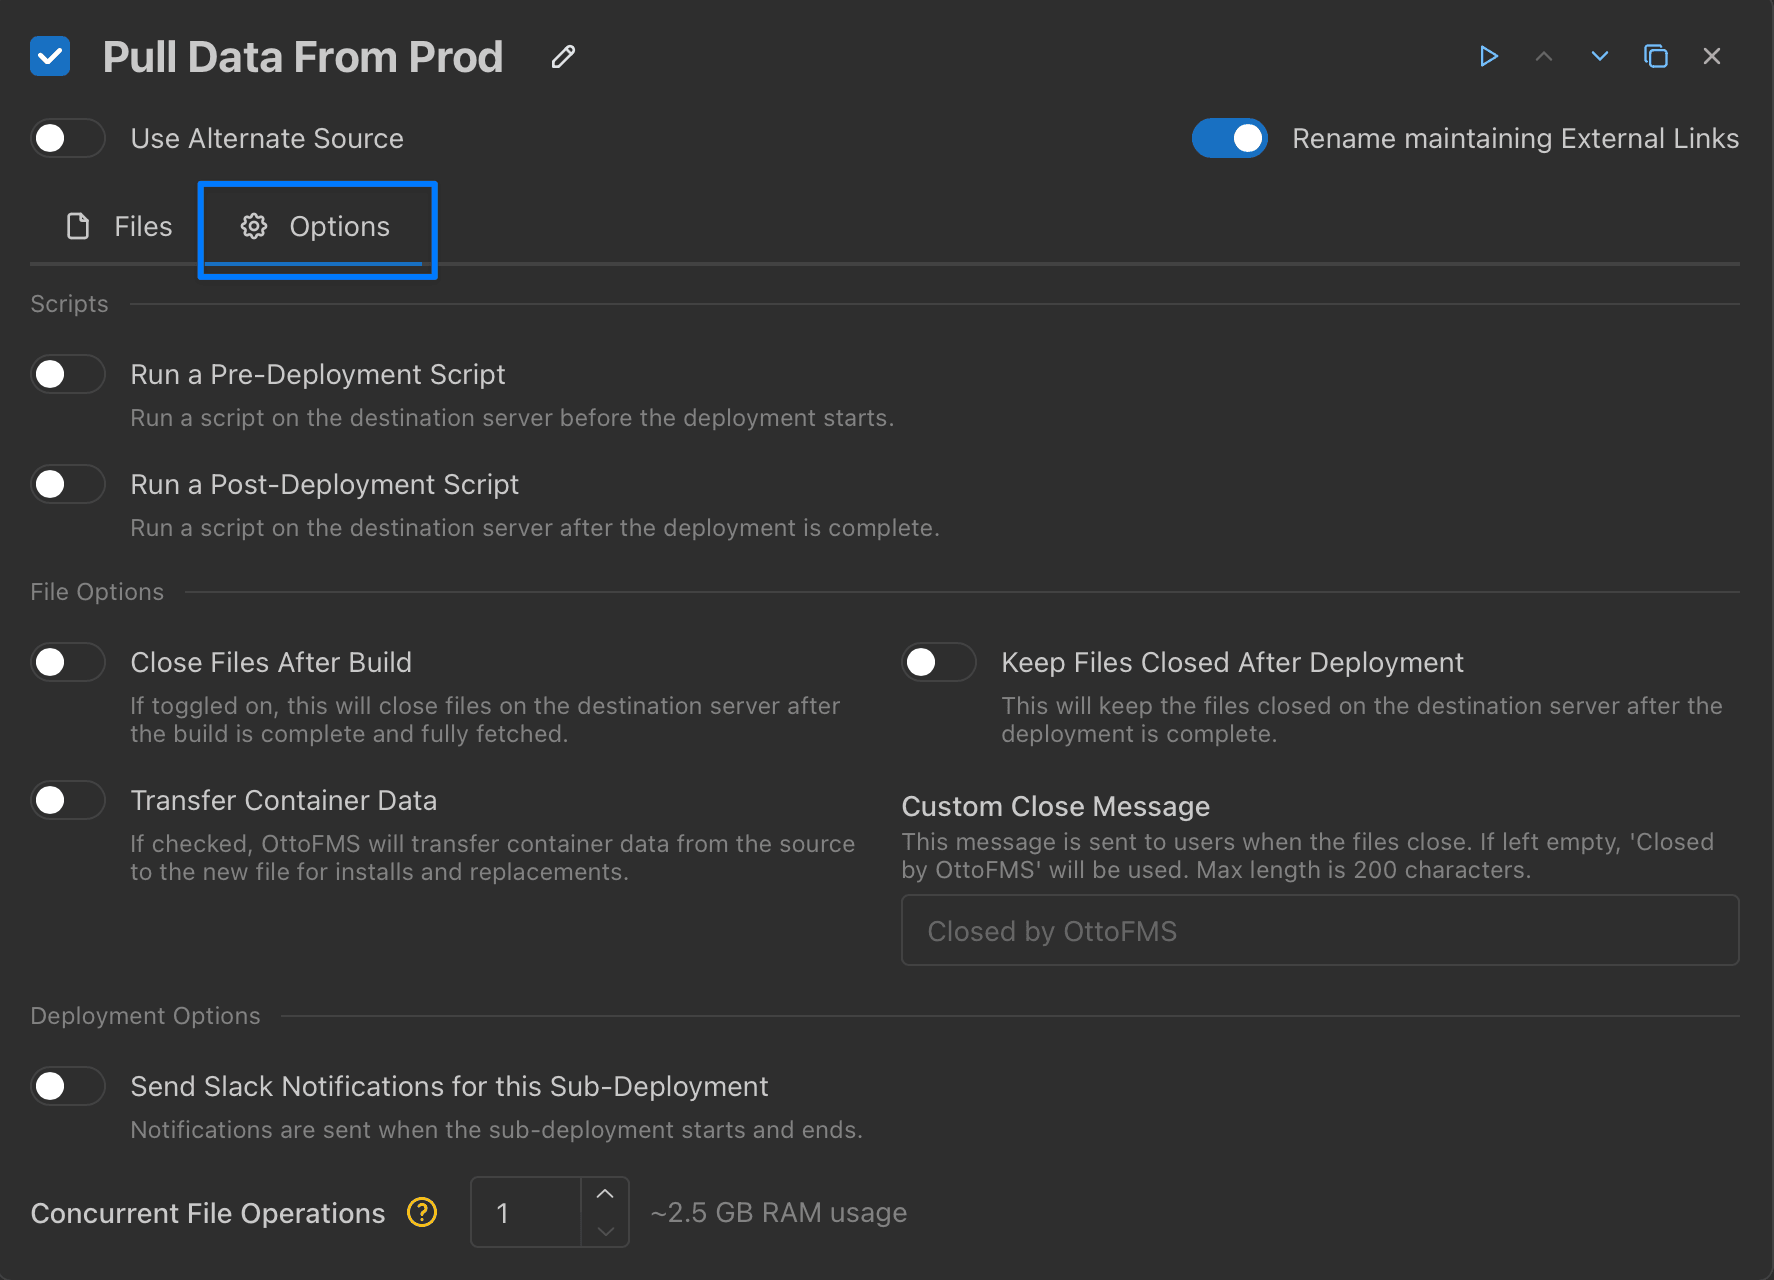Duplicate the sub-deployment using the copy icon

pyautogui.click(x=1656, y=56)
